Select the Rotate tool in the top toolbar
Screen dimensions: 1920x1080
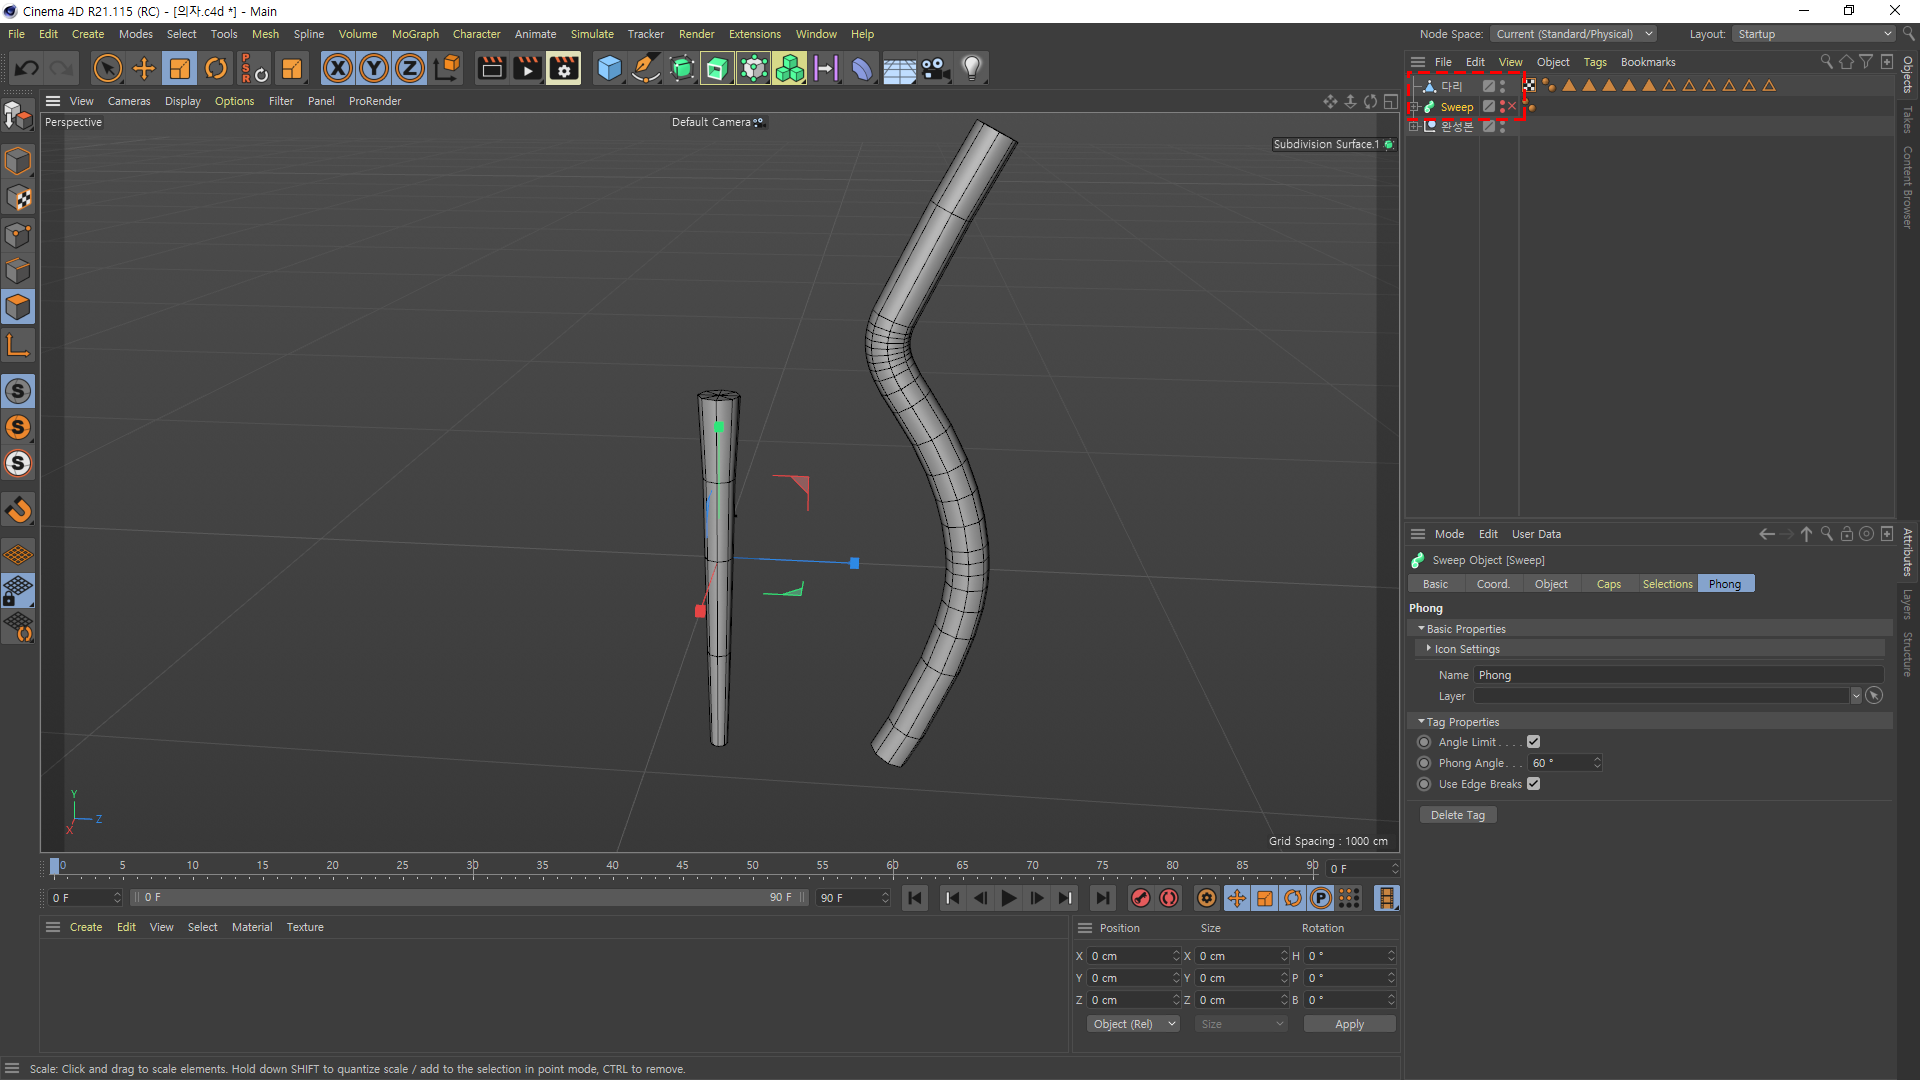point(216,68)
